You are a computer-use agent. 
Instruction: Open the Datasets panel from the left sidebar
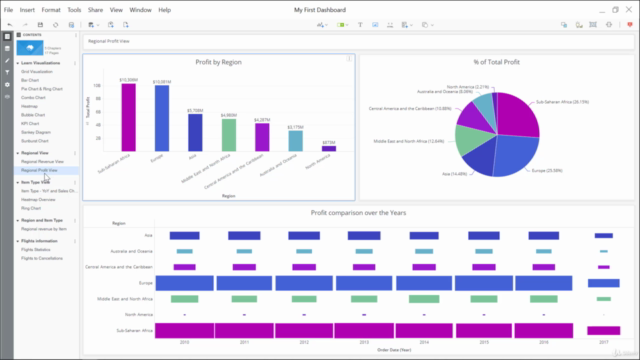(x=7, y=49)
